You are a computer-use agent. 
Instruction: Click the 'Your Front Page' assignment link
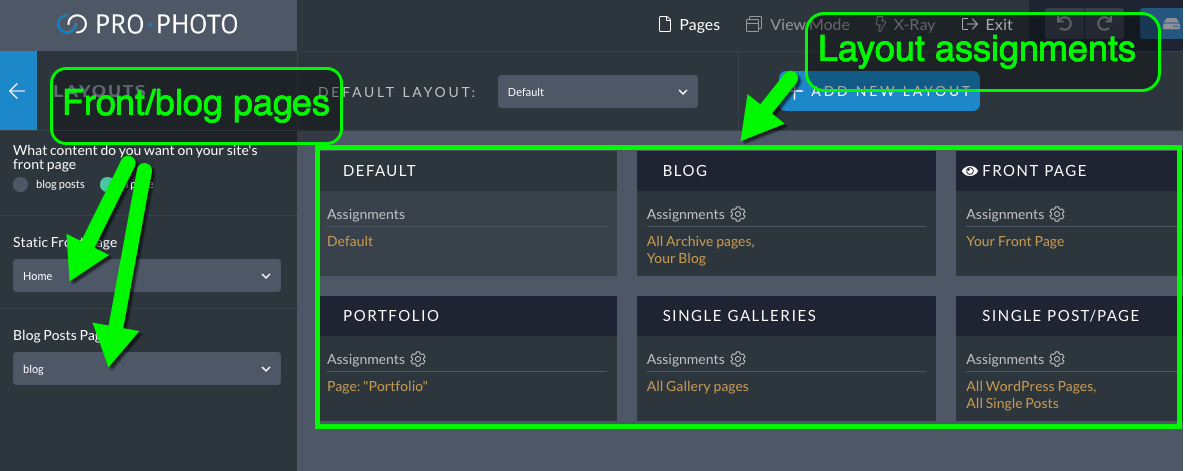(x=1015, y=241)
